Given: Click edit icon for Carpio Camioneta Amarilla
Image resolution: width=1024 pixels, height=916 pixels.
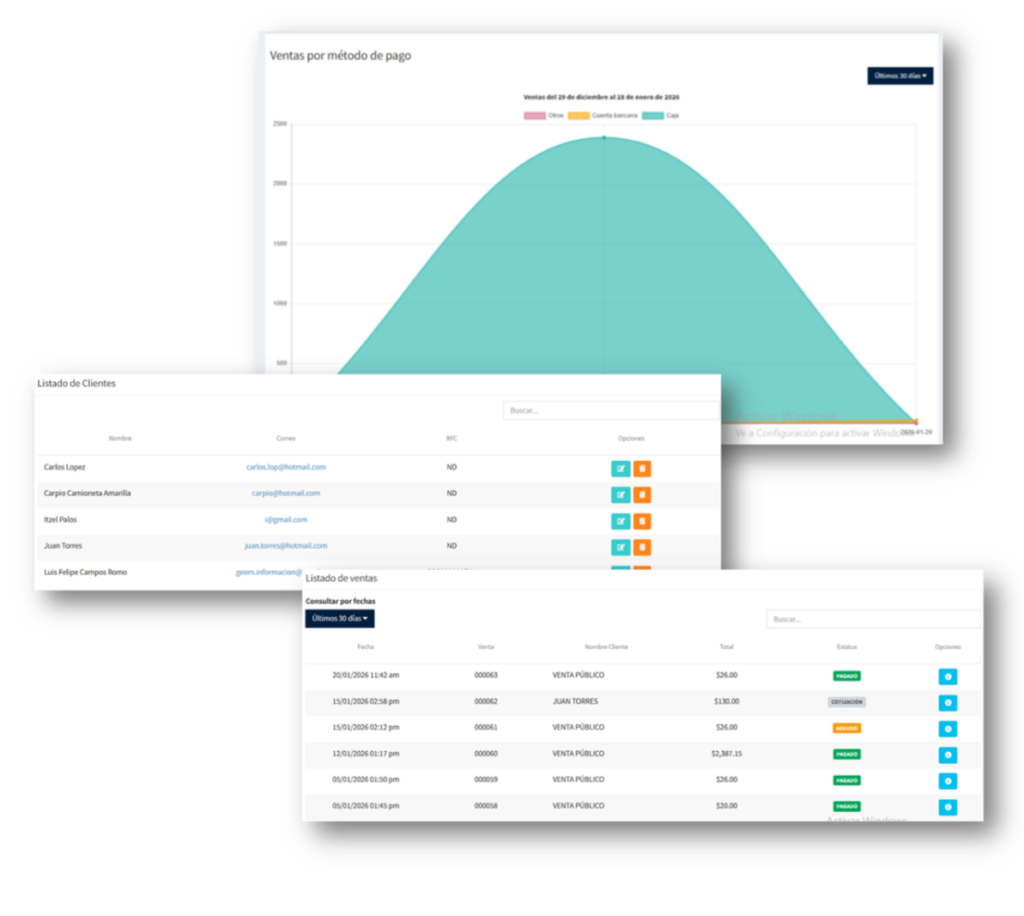Looking at the screenshot, I should click(x=620, y=494).
